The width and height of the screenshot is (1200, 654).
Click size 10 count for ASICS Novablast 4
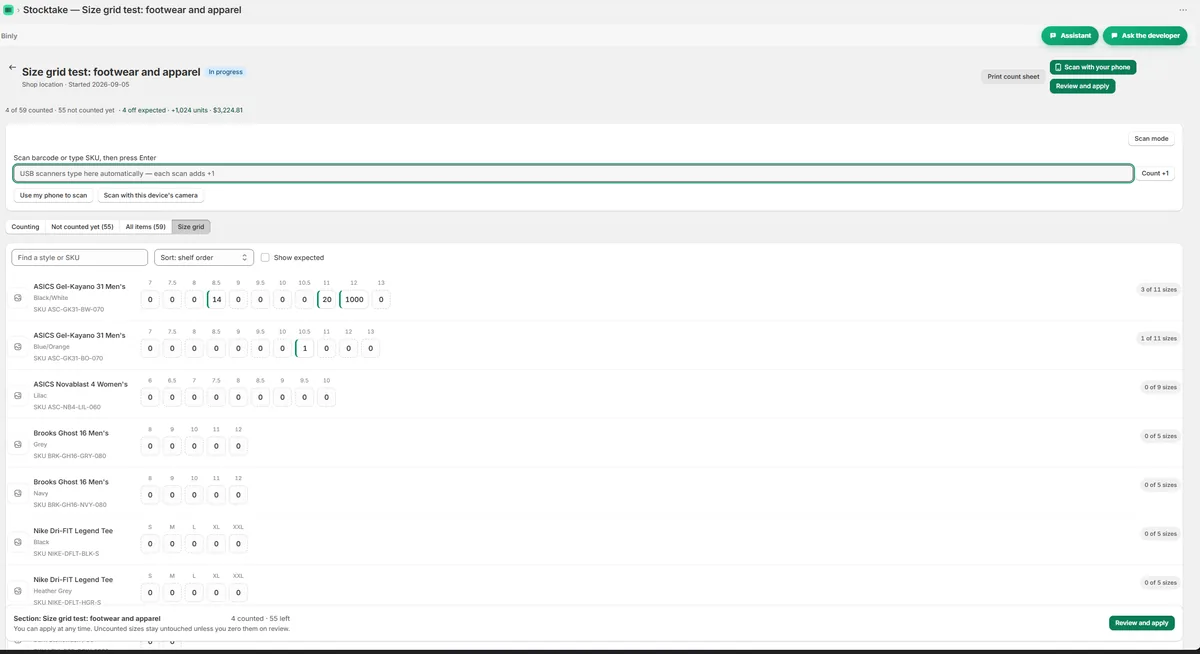coord(326,397)
